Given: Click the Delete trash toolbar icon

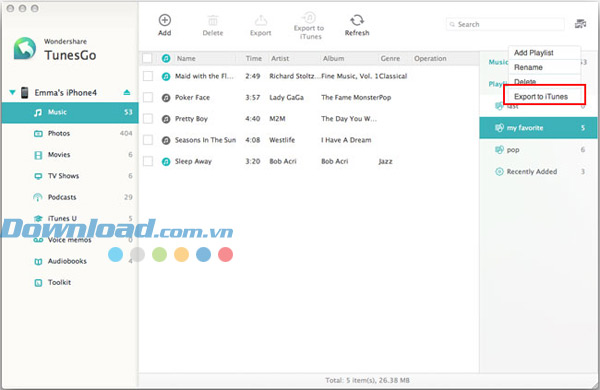Looking at the screenshot, I should tap(213, 20).
